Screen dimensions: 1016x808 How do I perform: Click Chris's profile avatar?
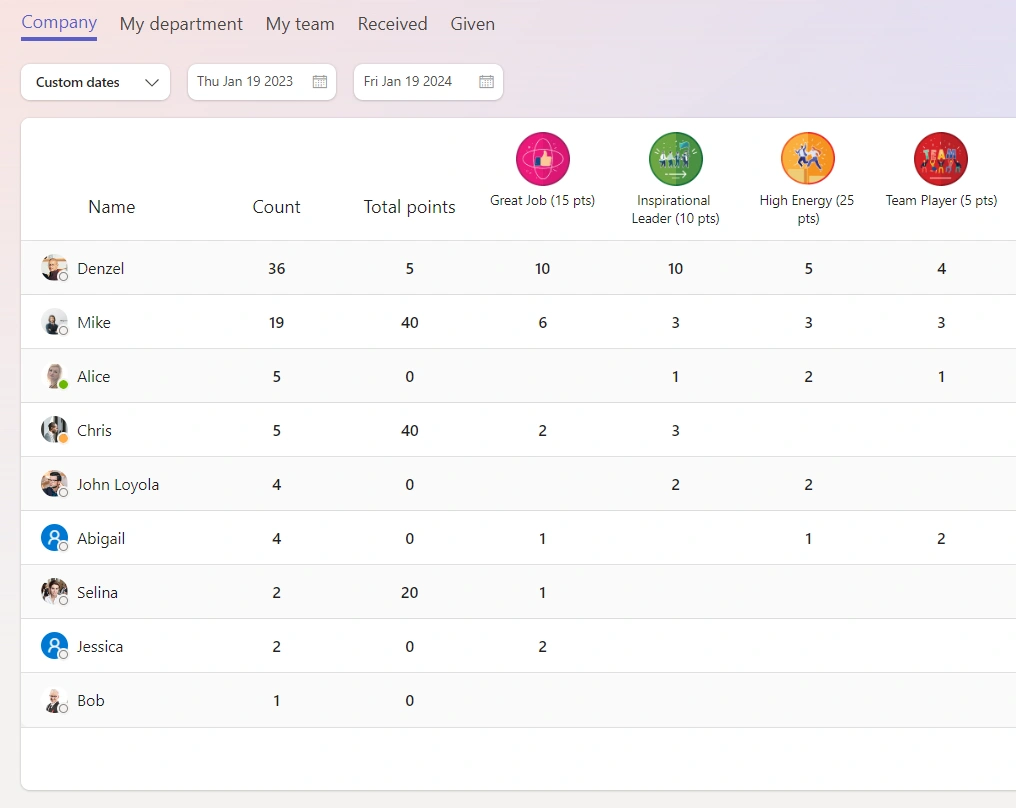[x=54, y=430]
